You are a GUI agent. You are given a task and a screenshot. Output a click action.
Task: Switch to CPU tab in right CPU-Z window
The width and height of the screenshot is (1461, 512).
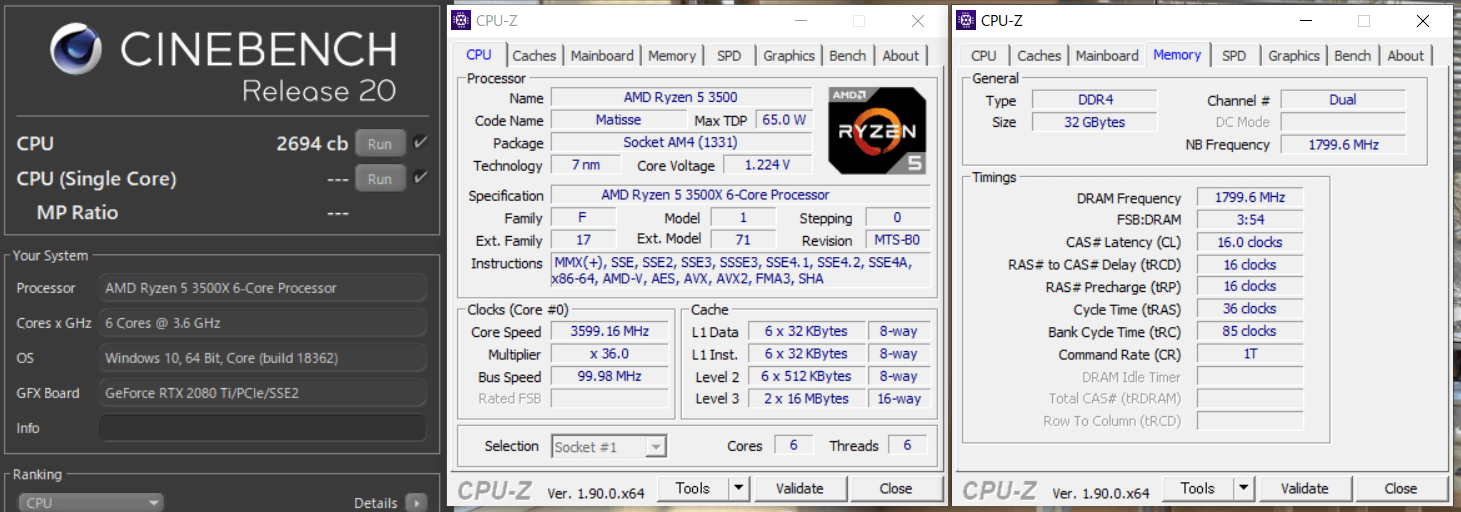[984, 56]
